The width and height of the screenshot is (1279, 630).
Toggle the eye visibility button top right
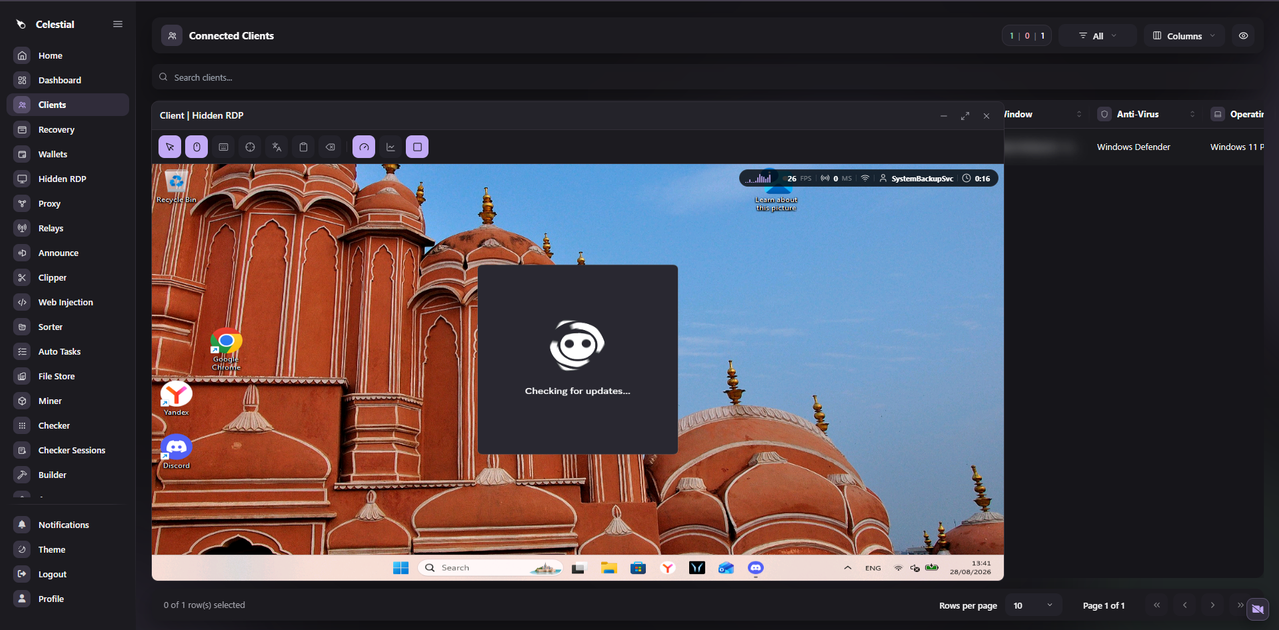coord(1243,36)
